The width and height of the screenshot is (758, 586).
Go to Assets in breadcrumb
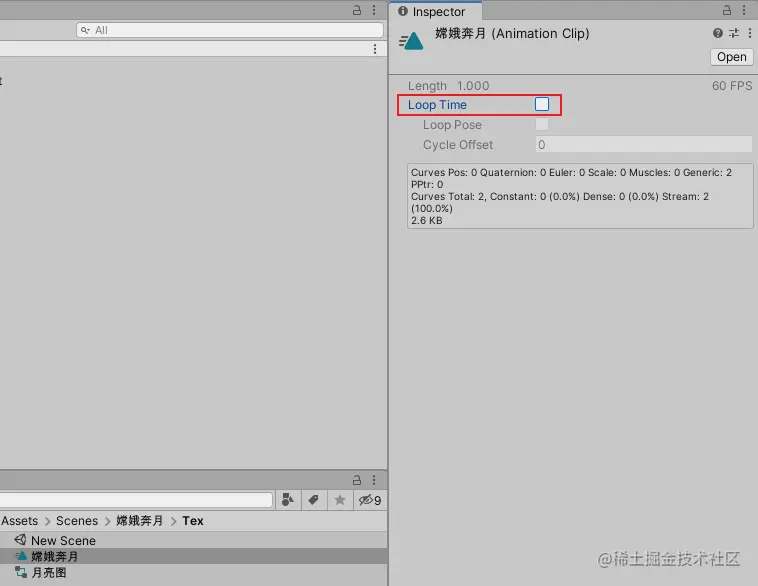pyautogui.click(x=19, y=521)
